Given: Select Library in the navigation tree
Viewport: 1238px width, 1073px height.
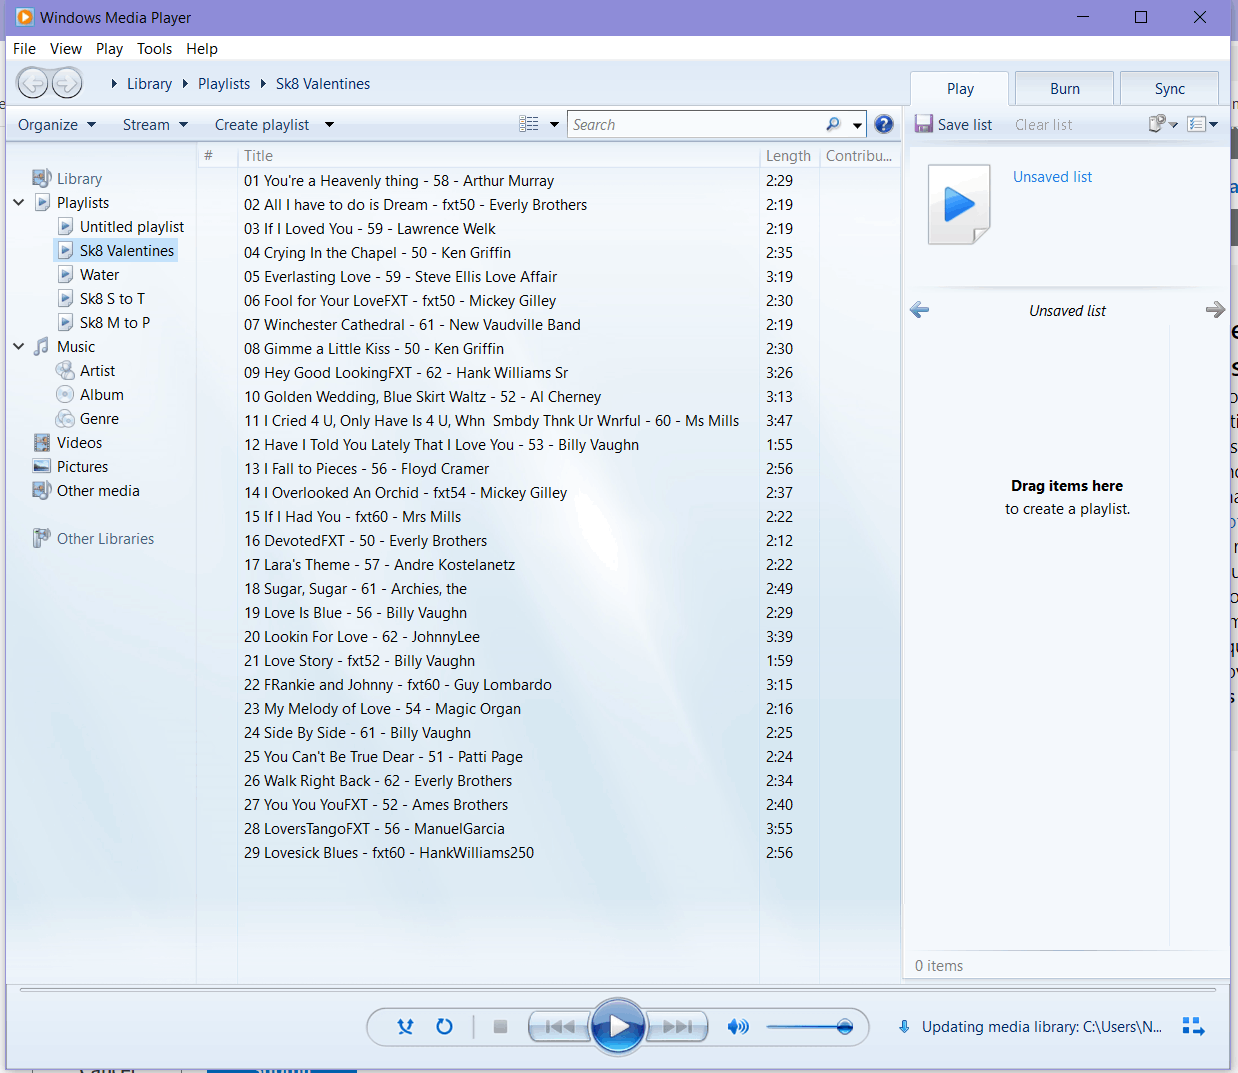Looking at the screenshot, I should [79, 178].
